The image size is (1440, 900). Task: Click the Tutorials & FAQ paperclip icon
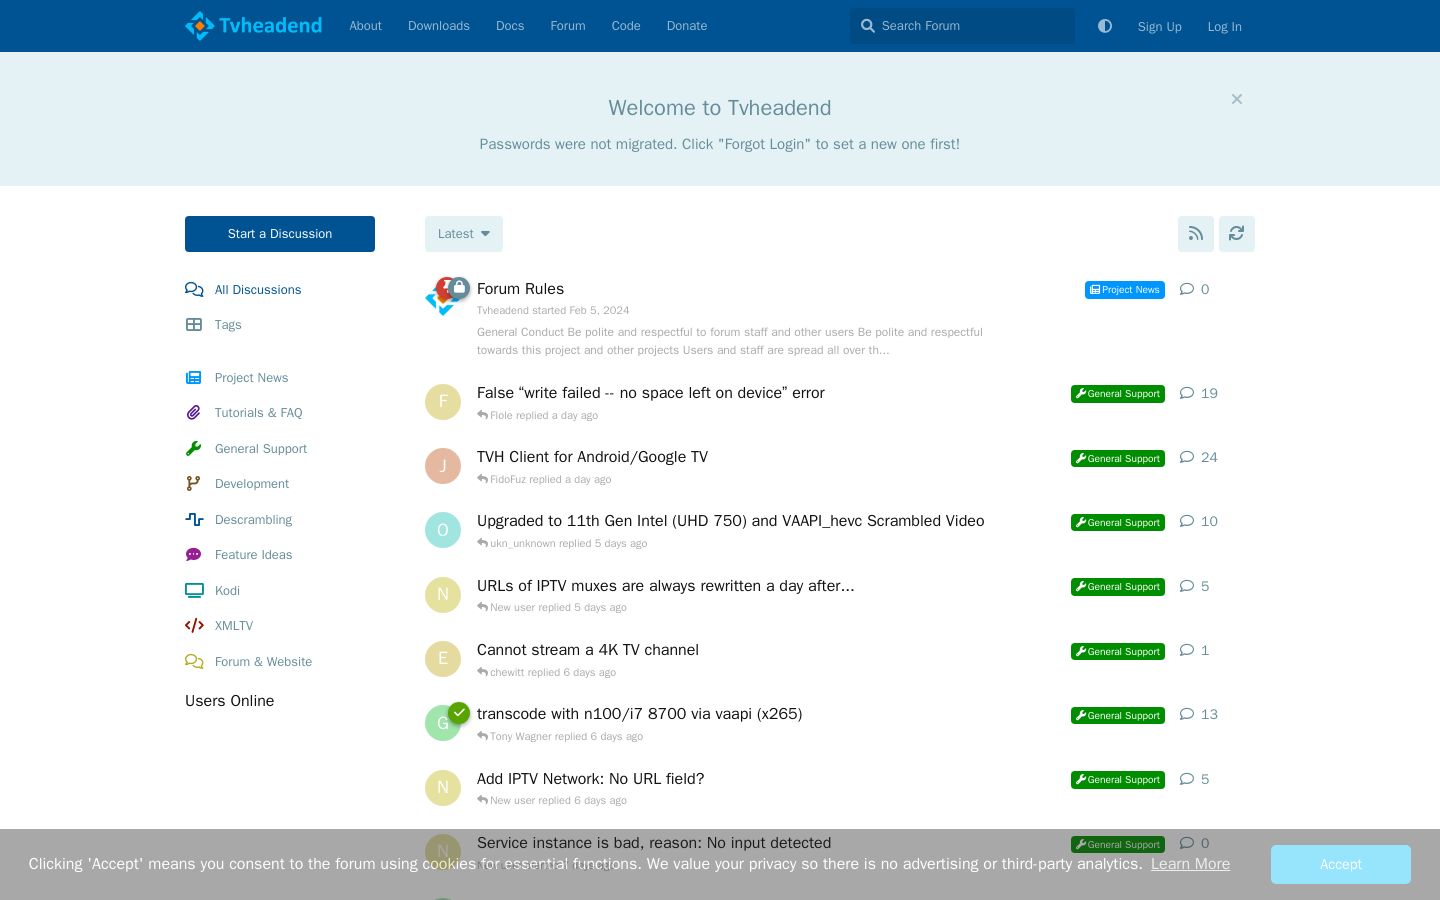point(194,413)
